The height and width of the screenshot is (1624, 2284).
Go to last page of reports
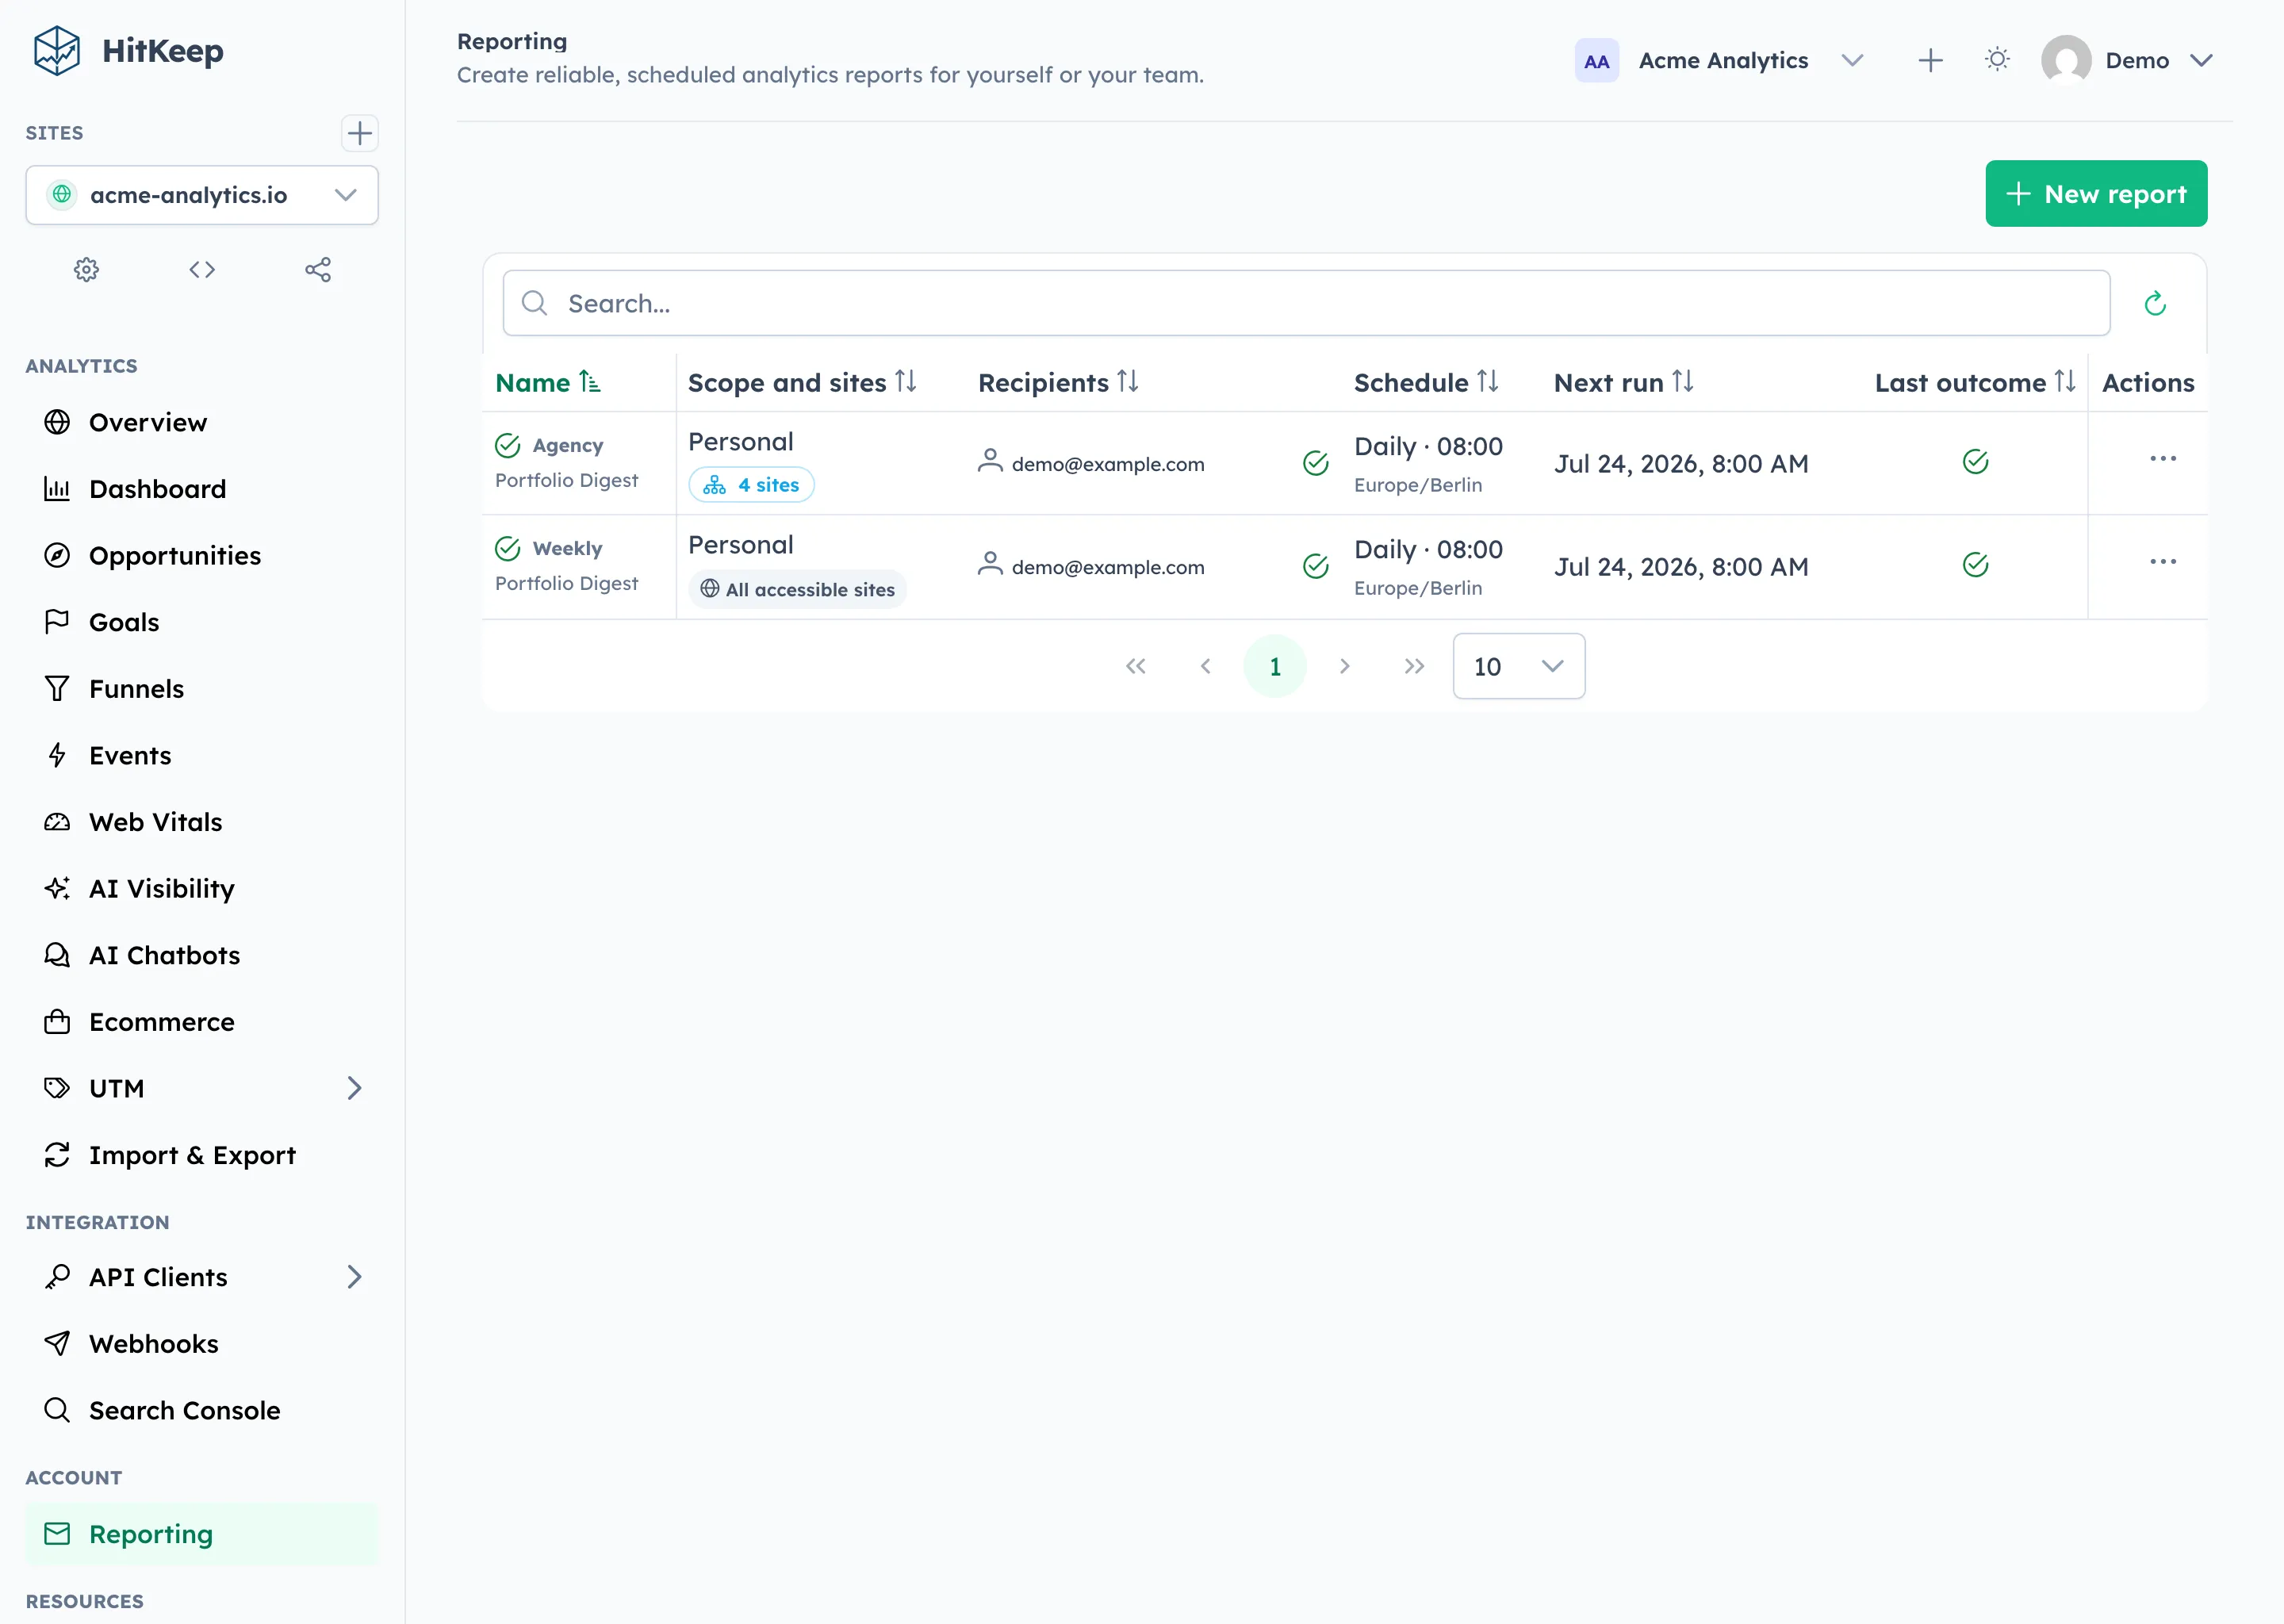pyautogui.click(x=1413, y=666)
